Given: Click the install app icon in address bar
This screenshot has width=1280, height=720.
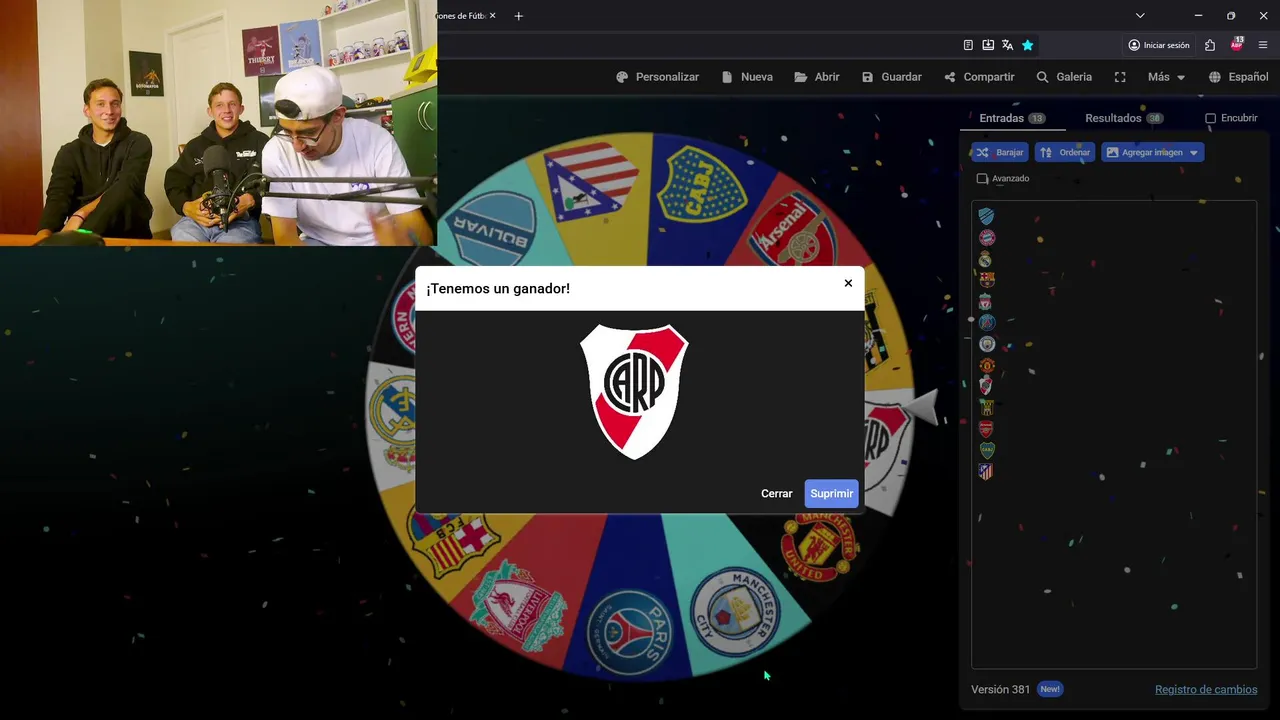Looking at the screenshot, I should coord(988,45).
